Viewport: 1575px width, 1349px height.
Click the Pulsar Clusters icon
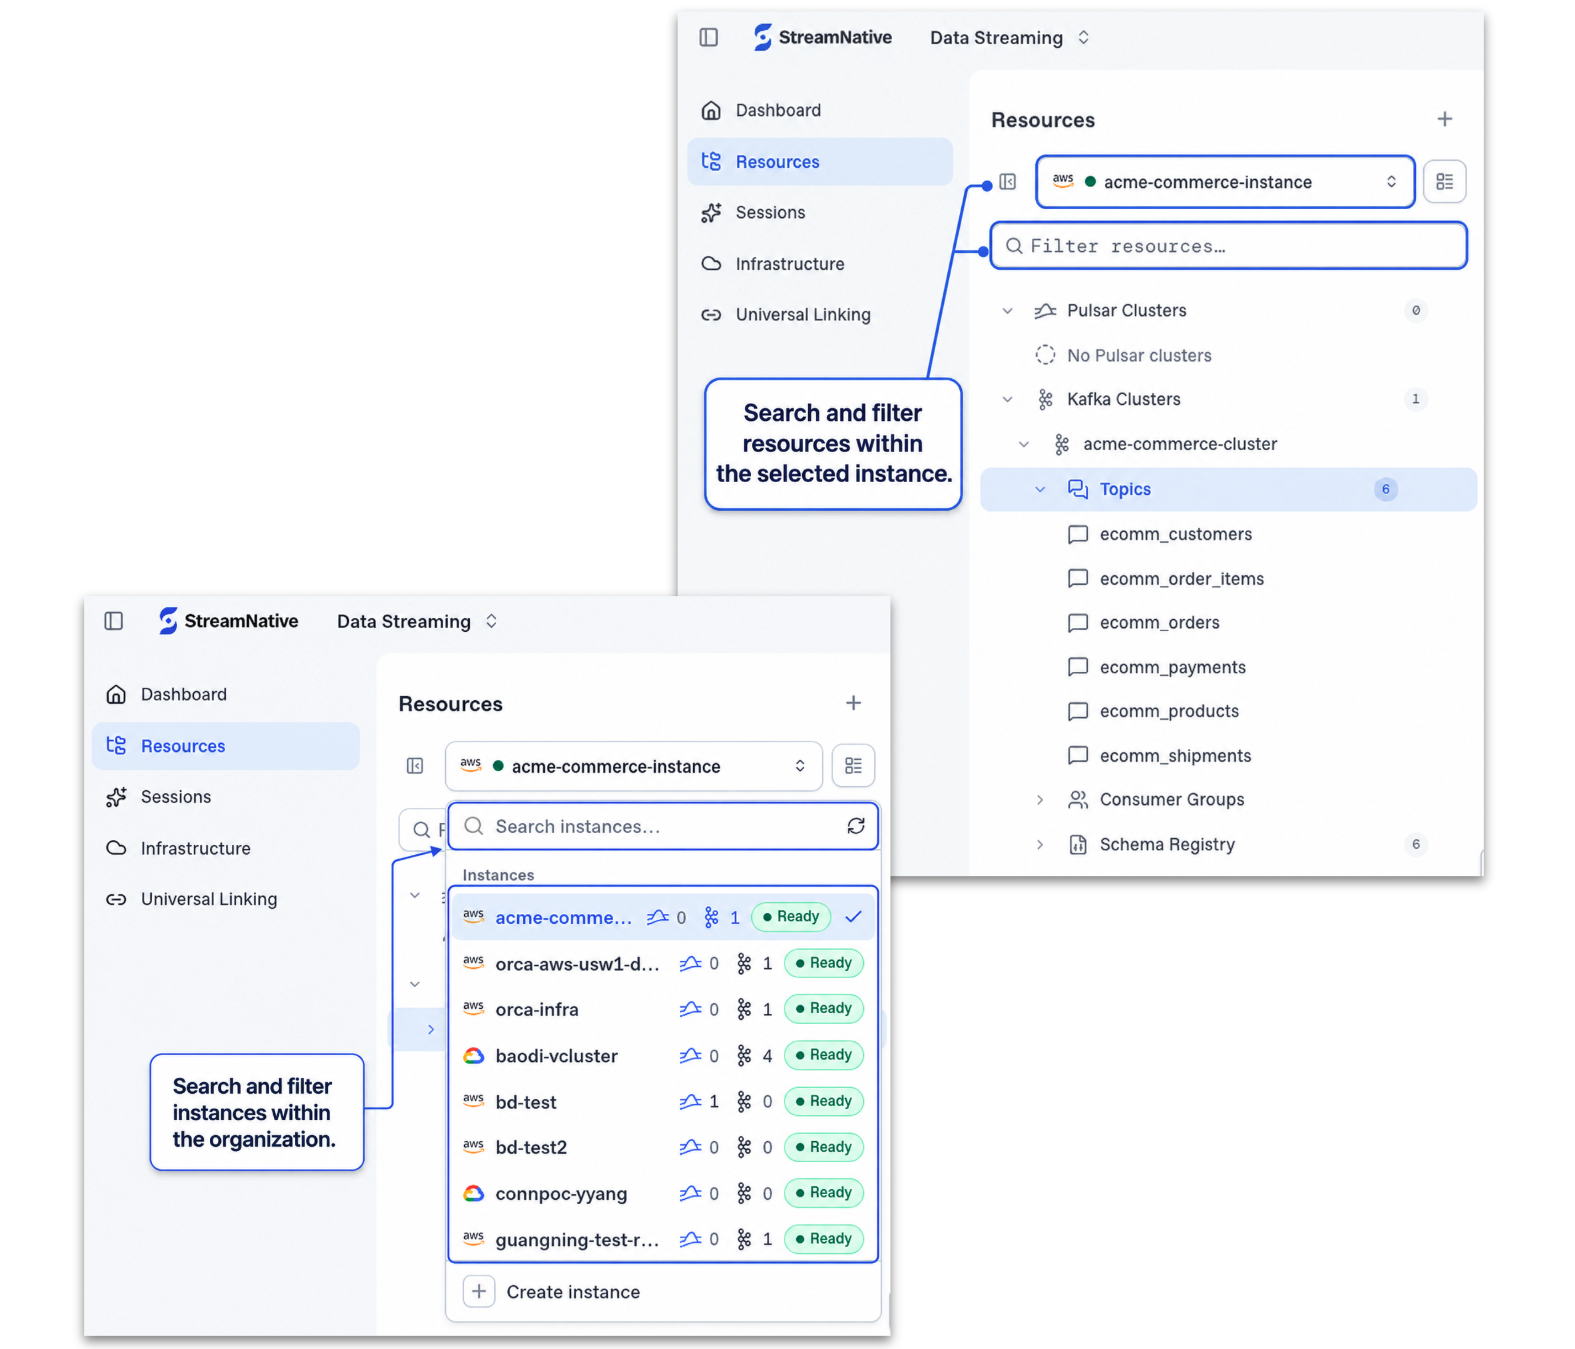1045,311
